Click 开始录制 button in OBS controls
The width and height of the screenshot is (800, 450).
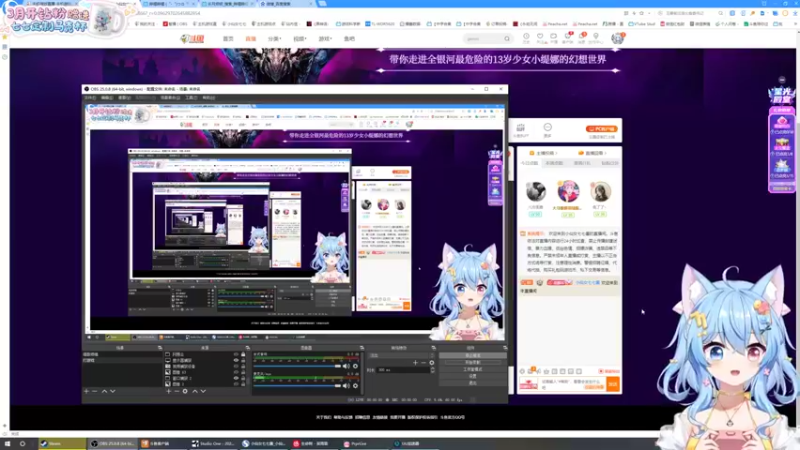tap(472, 362)
